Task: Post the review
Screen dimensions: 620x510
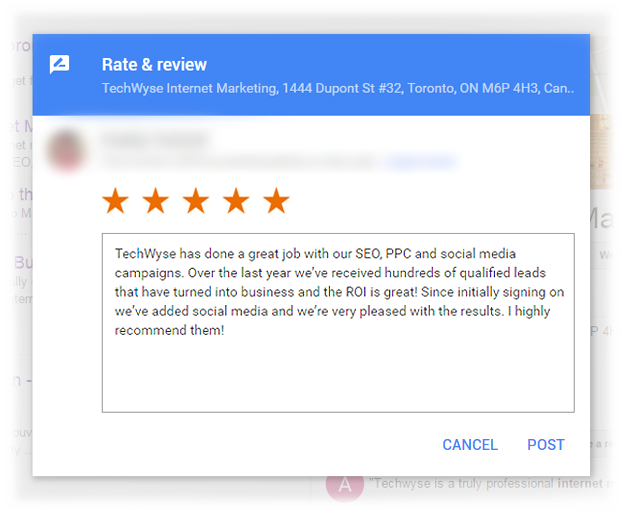Action: [546, 445]
